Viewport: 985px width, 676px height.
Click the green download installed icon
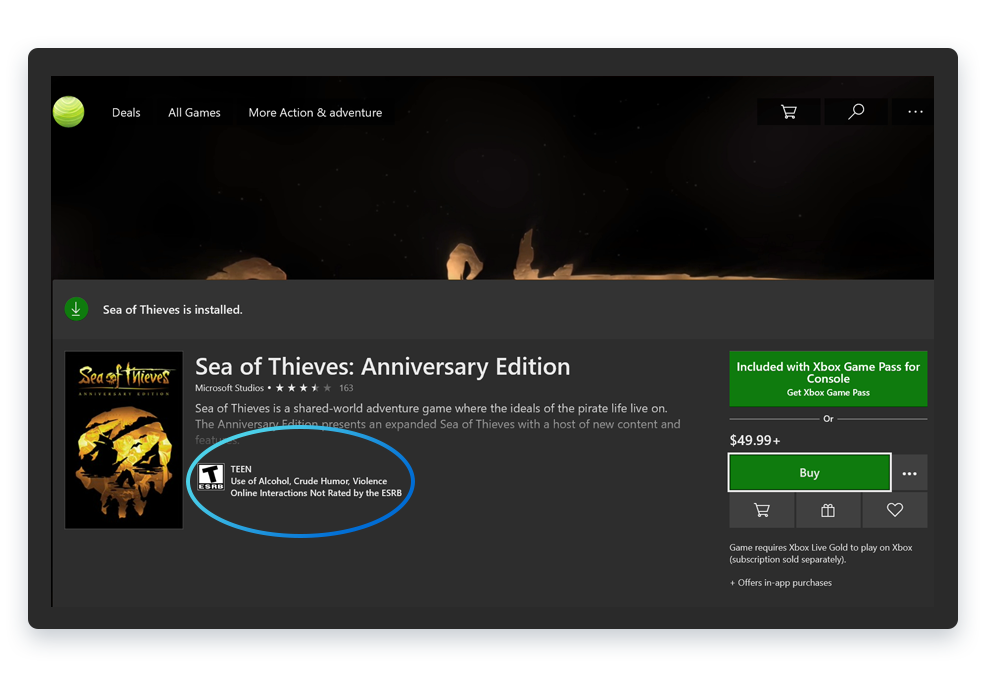tap(76, 309)
